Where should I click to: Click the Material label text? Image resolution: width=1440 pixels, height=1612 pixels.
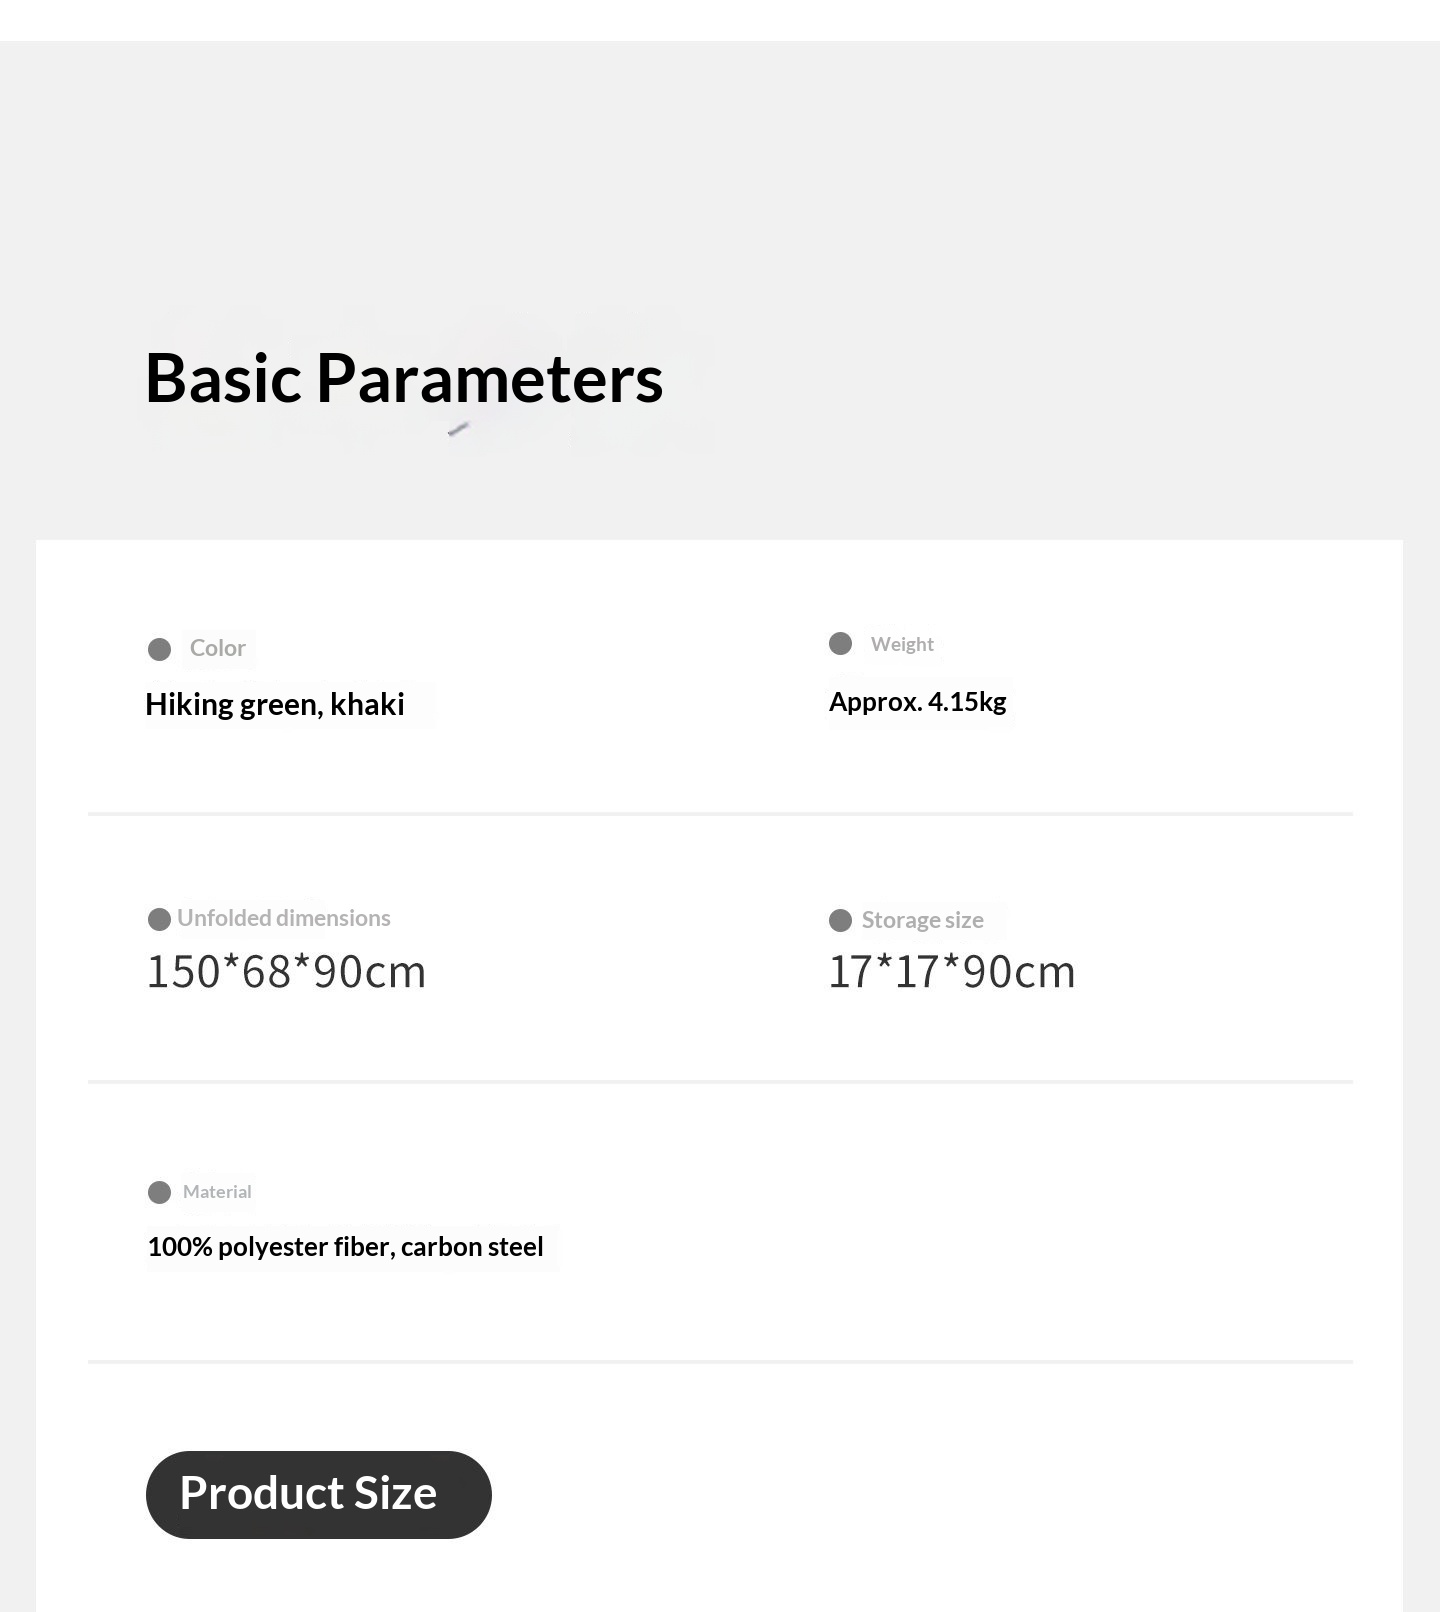[217, 1192]
